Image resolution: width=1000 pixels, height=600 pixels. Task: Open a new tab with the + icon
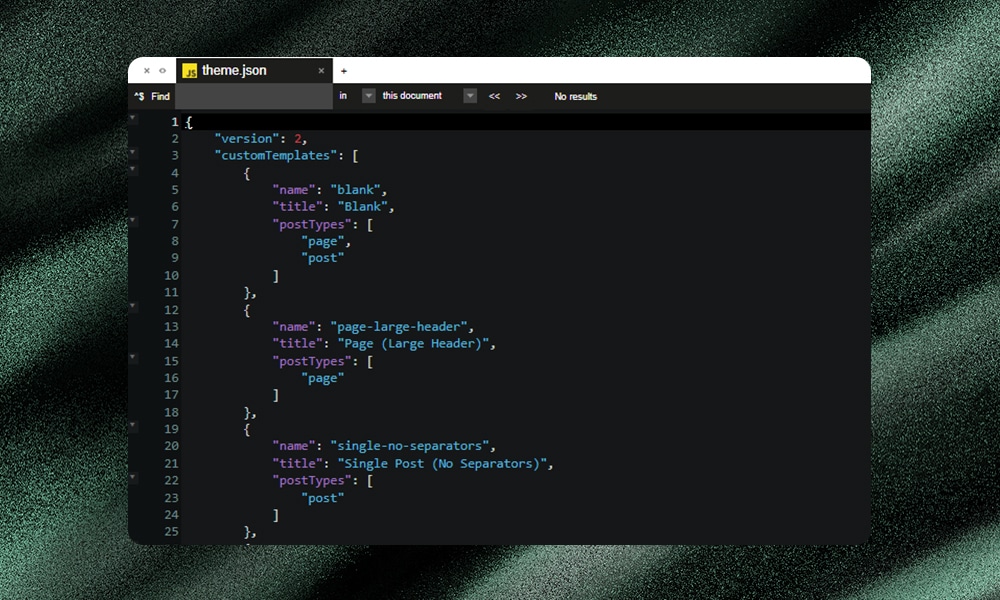coord(344,70)
